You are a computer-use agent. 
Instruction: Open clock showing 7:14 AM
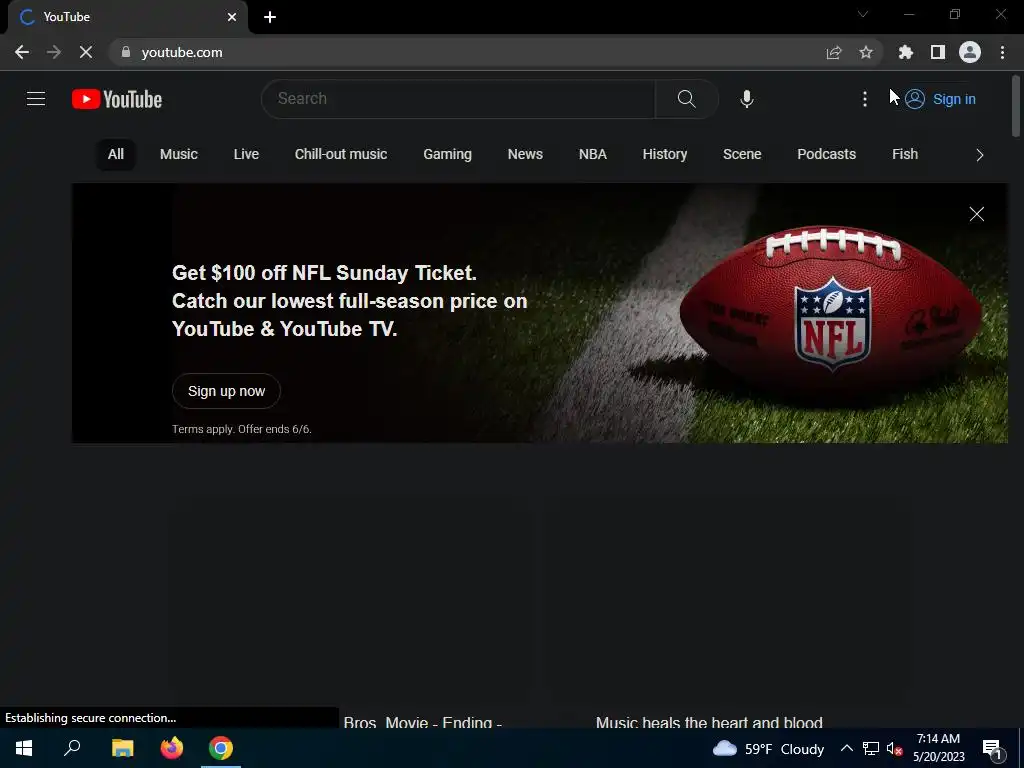click(938, 748)
